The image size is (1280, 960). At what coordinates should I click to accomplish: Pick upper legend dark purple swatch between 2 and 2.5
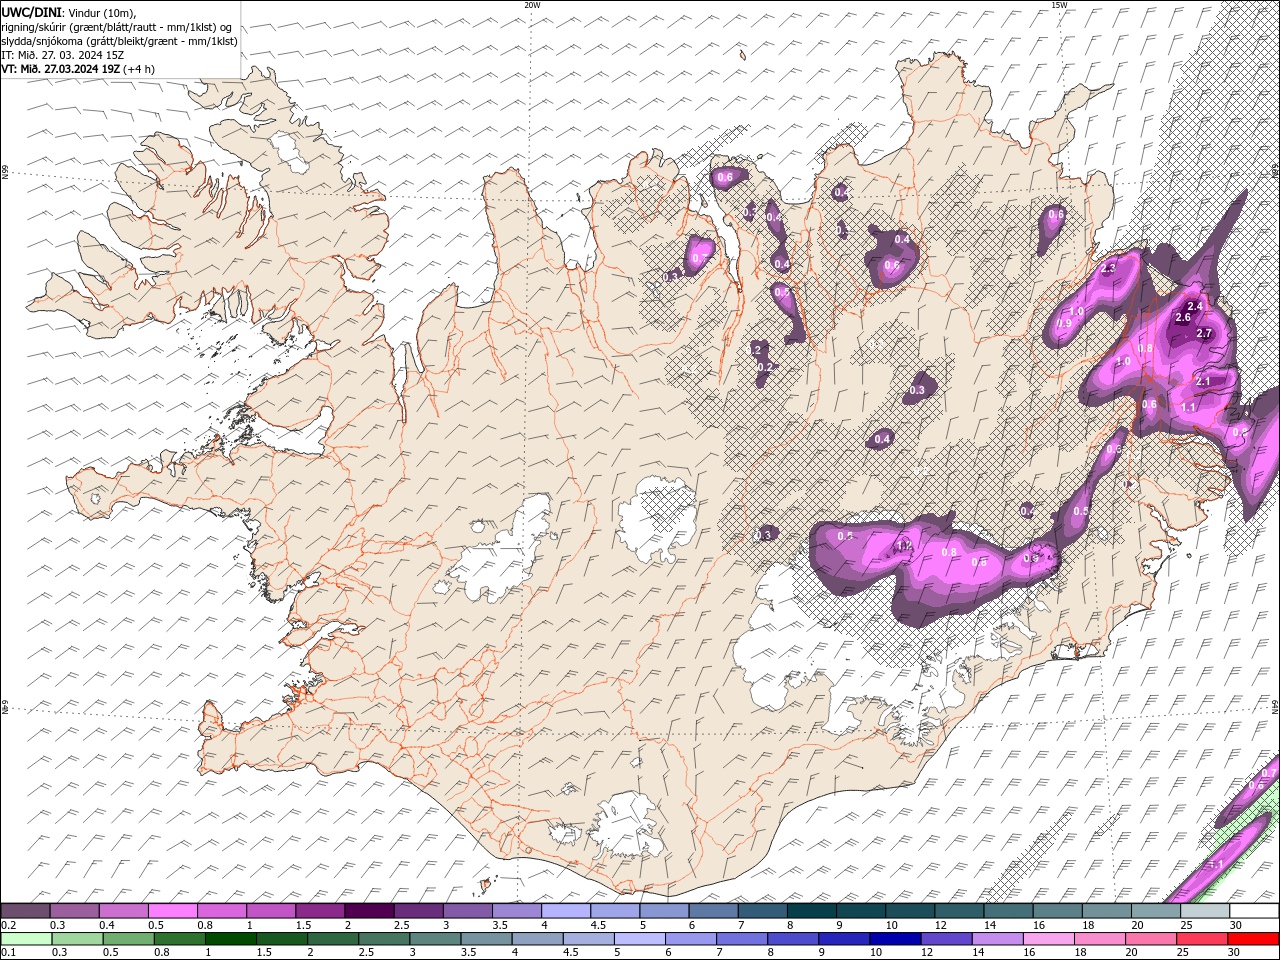pyautogui.click(x=369, y=911)
